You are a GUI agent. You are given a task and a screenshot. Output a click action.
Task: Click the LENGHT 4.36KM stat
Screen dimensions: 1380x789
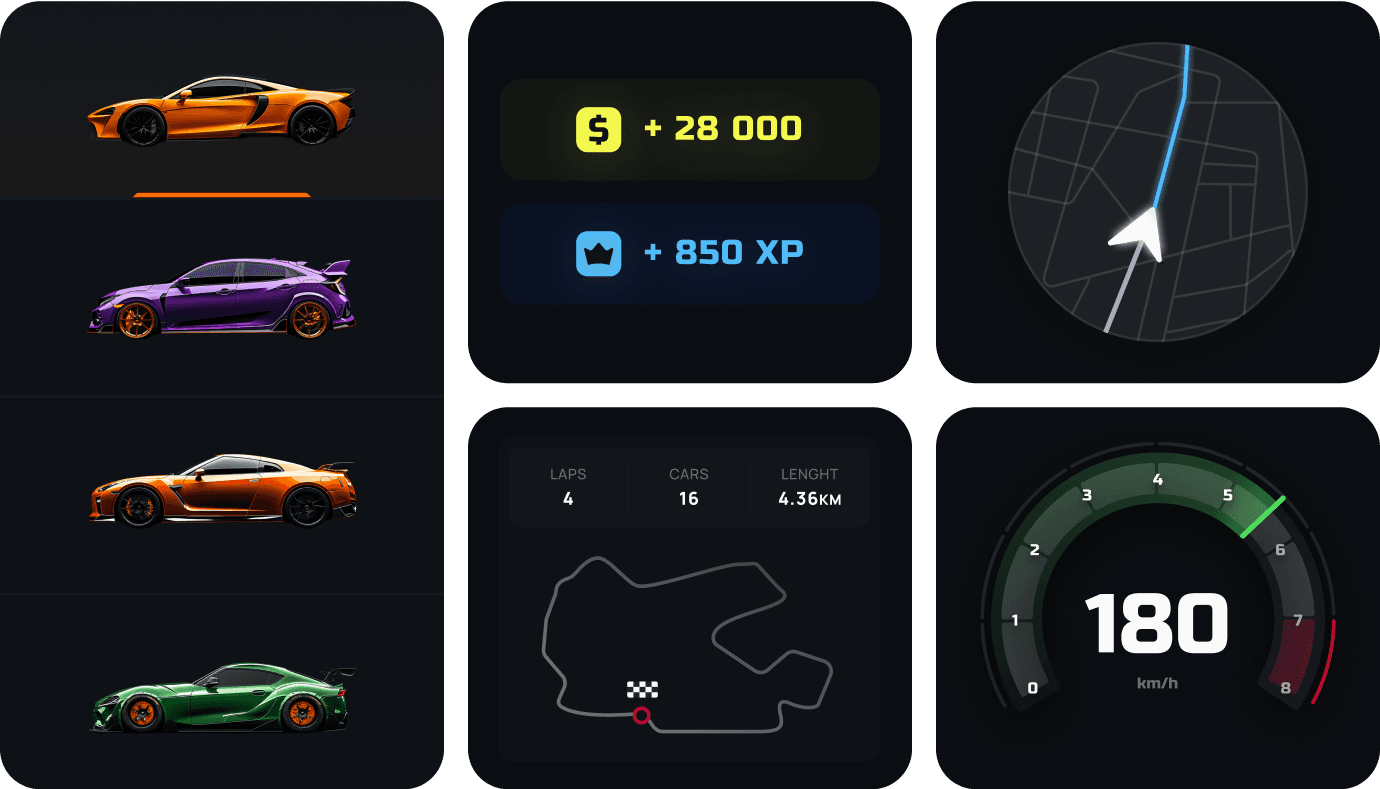(x=809, y=487)
